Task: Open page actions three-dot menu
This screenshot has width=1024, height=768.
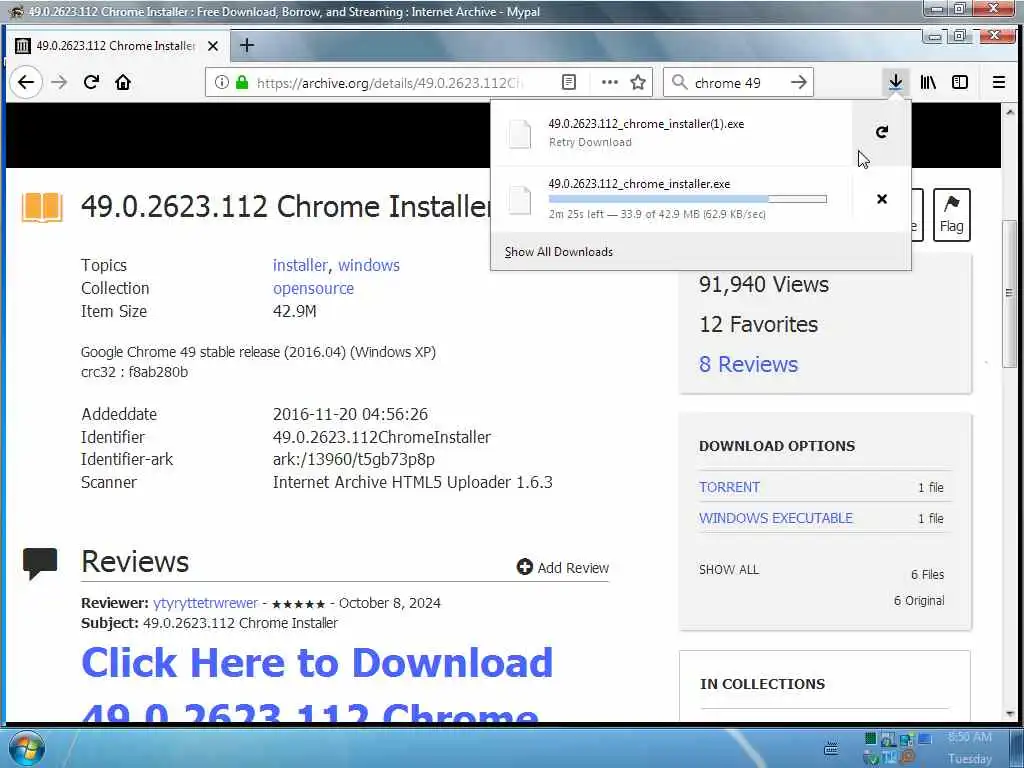Action: click(609, 82)
